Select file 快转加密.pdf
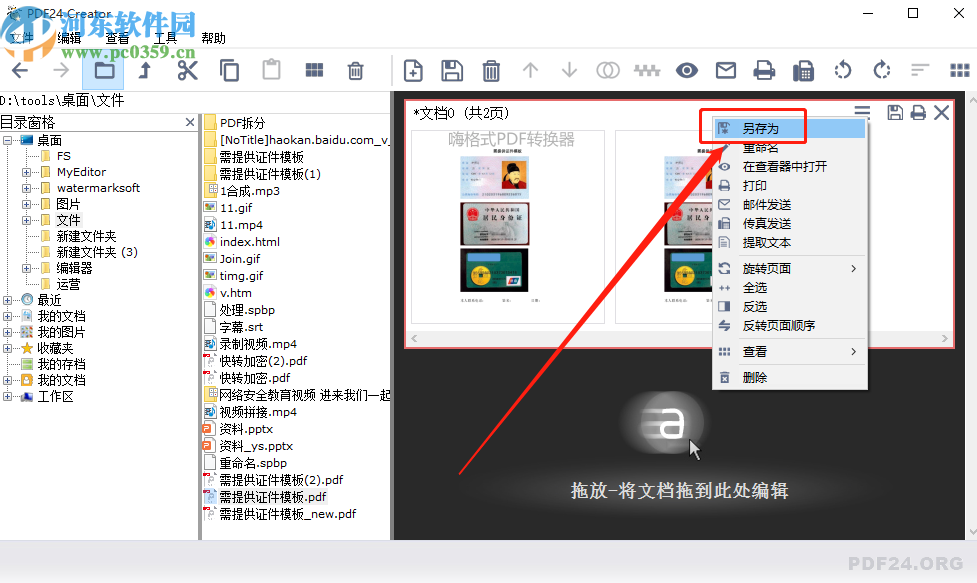 [254, 377]
